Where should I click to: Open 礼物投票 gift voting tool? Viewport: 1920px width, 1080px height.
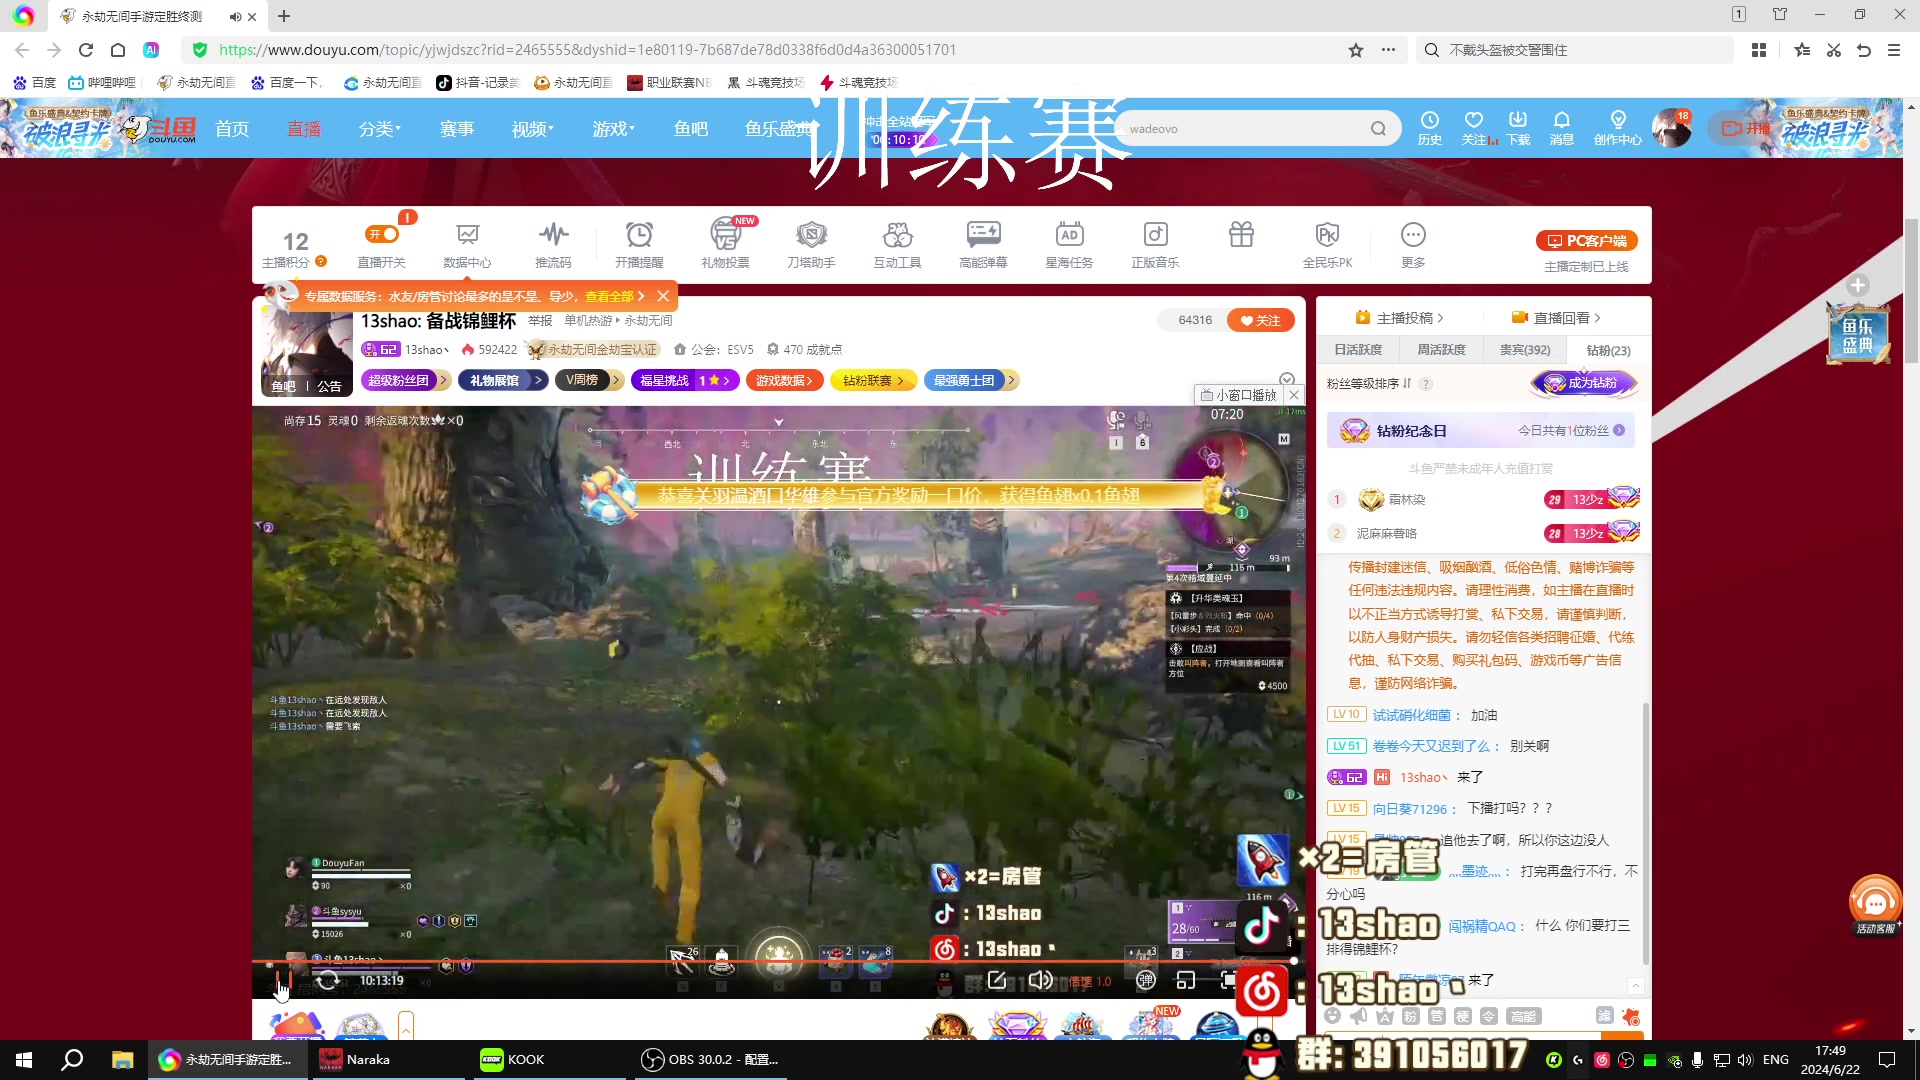(x=725, y=245)
